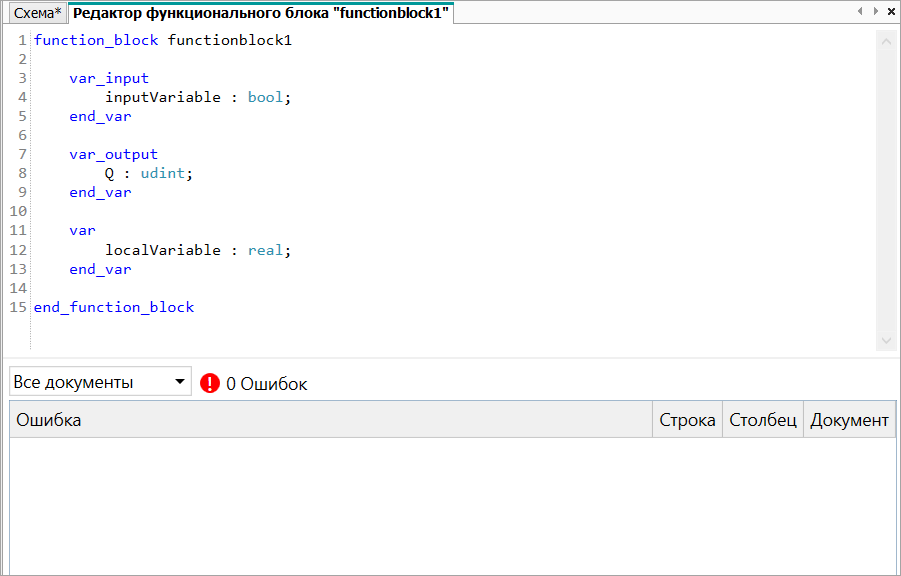Click the editor scrollbar down arrow
The image size is (901, 576).
887,341
